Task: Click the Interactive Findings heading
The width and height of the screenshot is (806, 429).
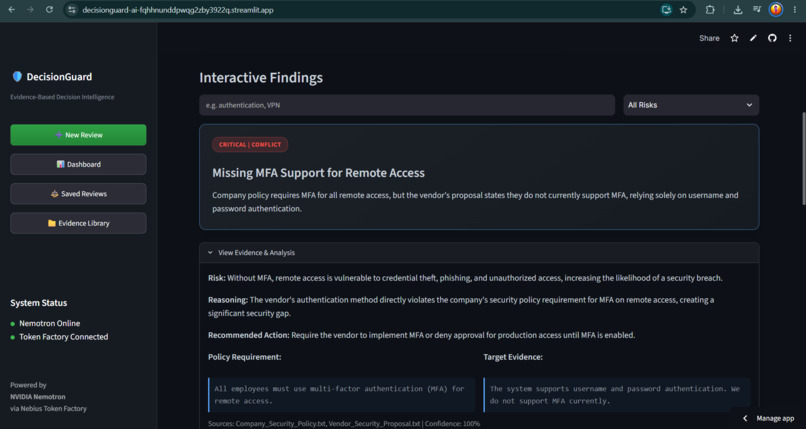Action: [x=261, y=78]
